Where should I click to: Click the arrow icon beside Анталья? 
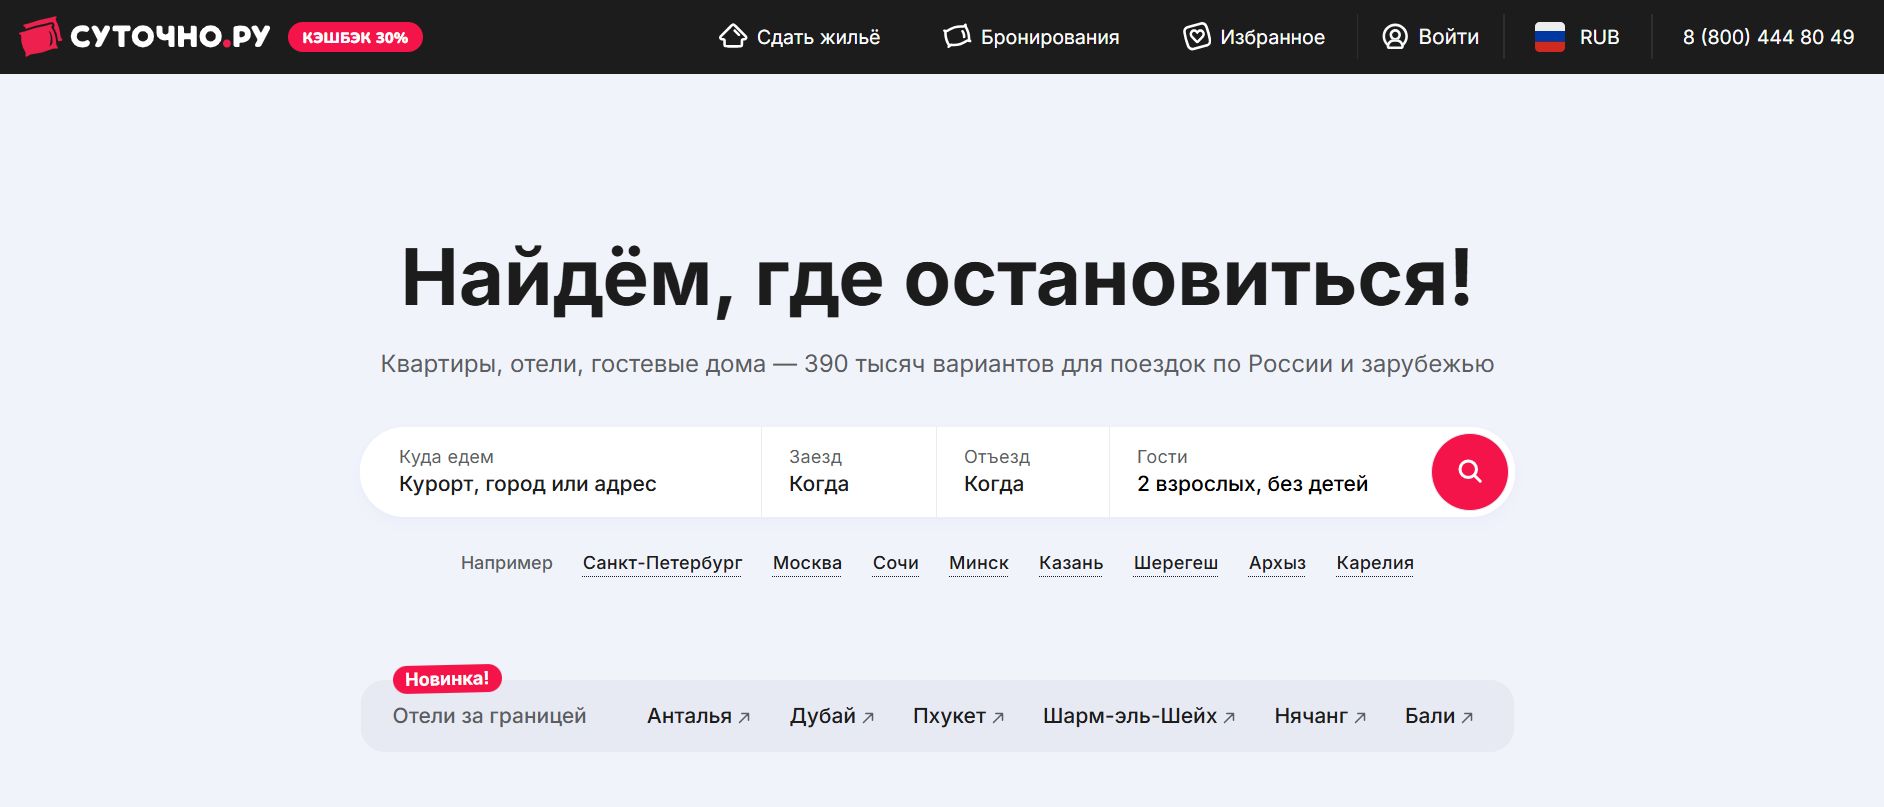744,718
